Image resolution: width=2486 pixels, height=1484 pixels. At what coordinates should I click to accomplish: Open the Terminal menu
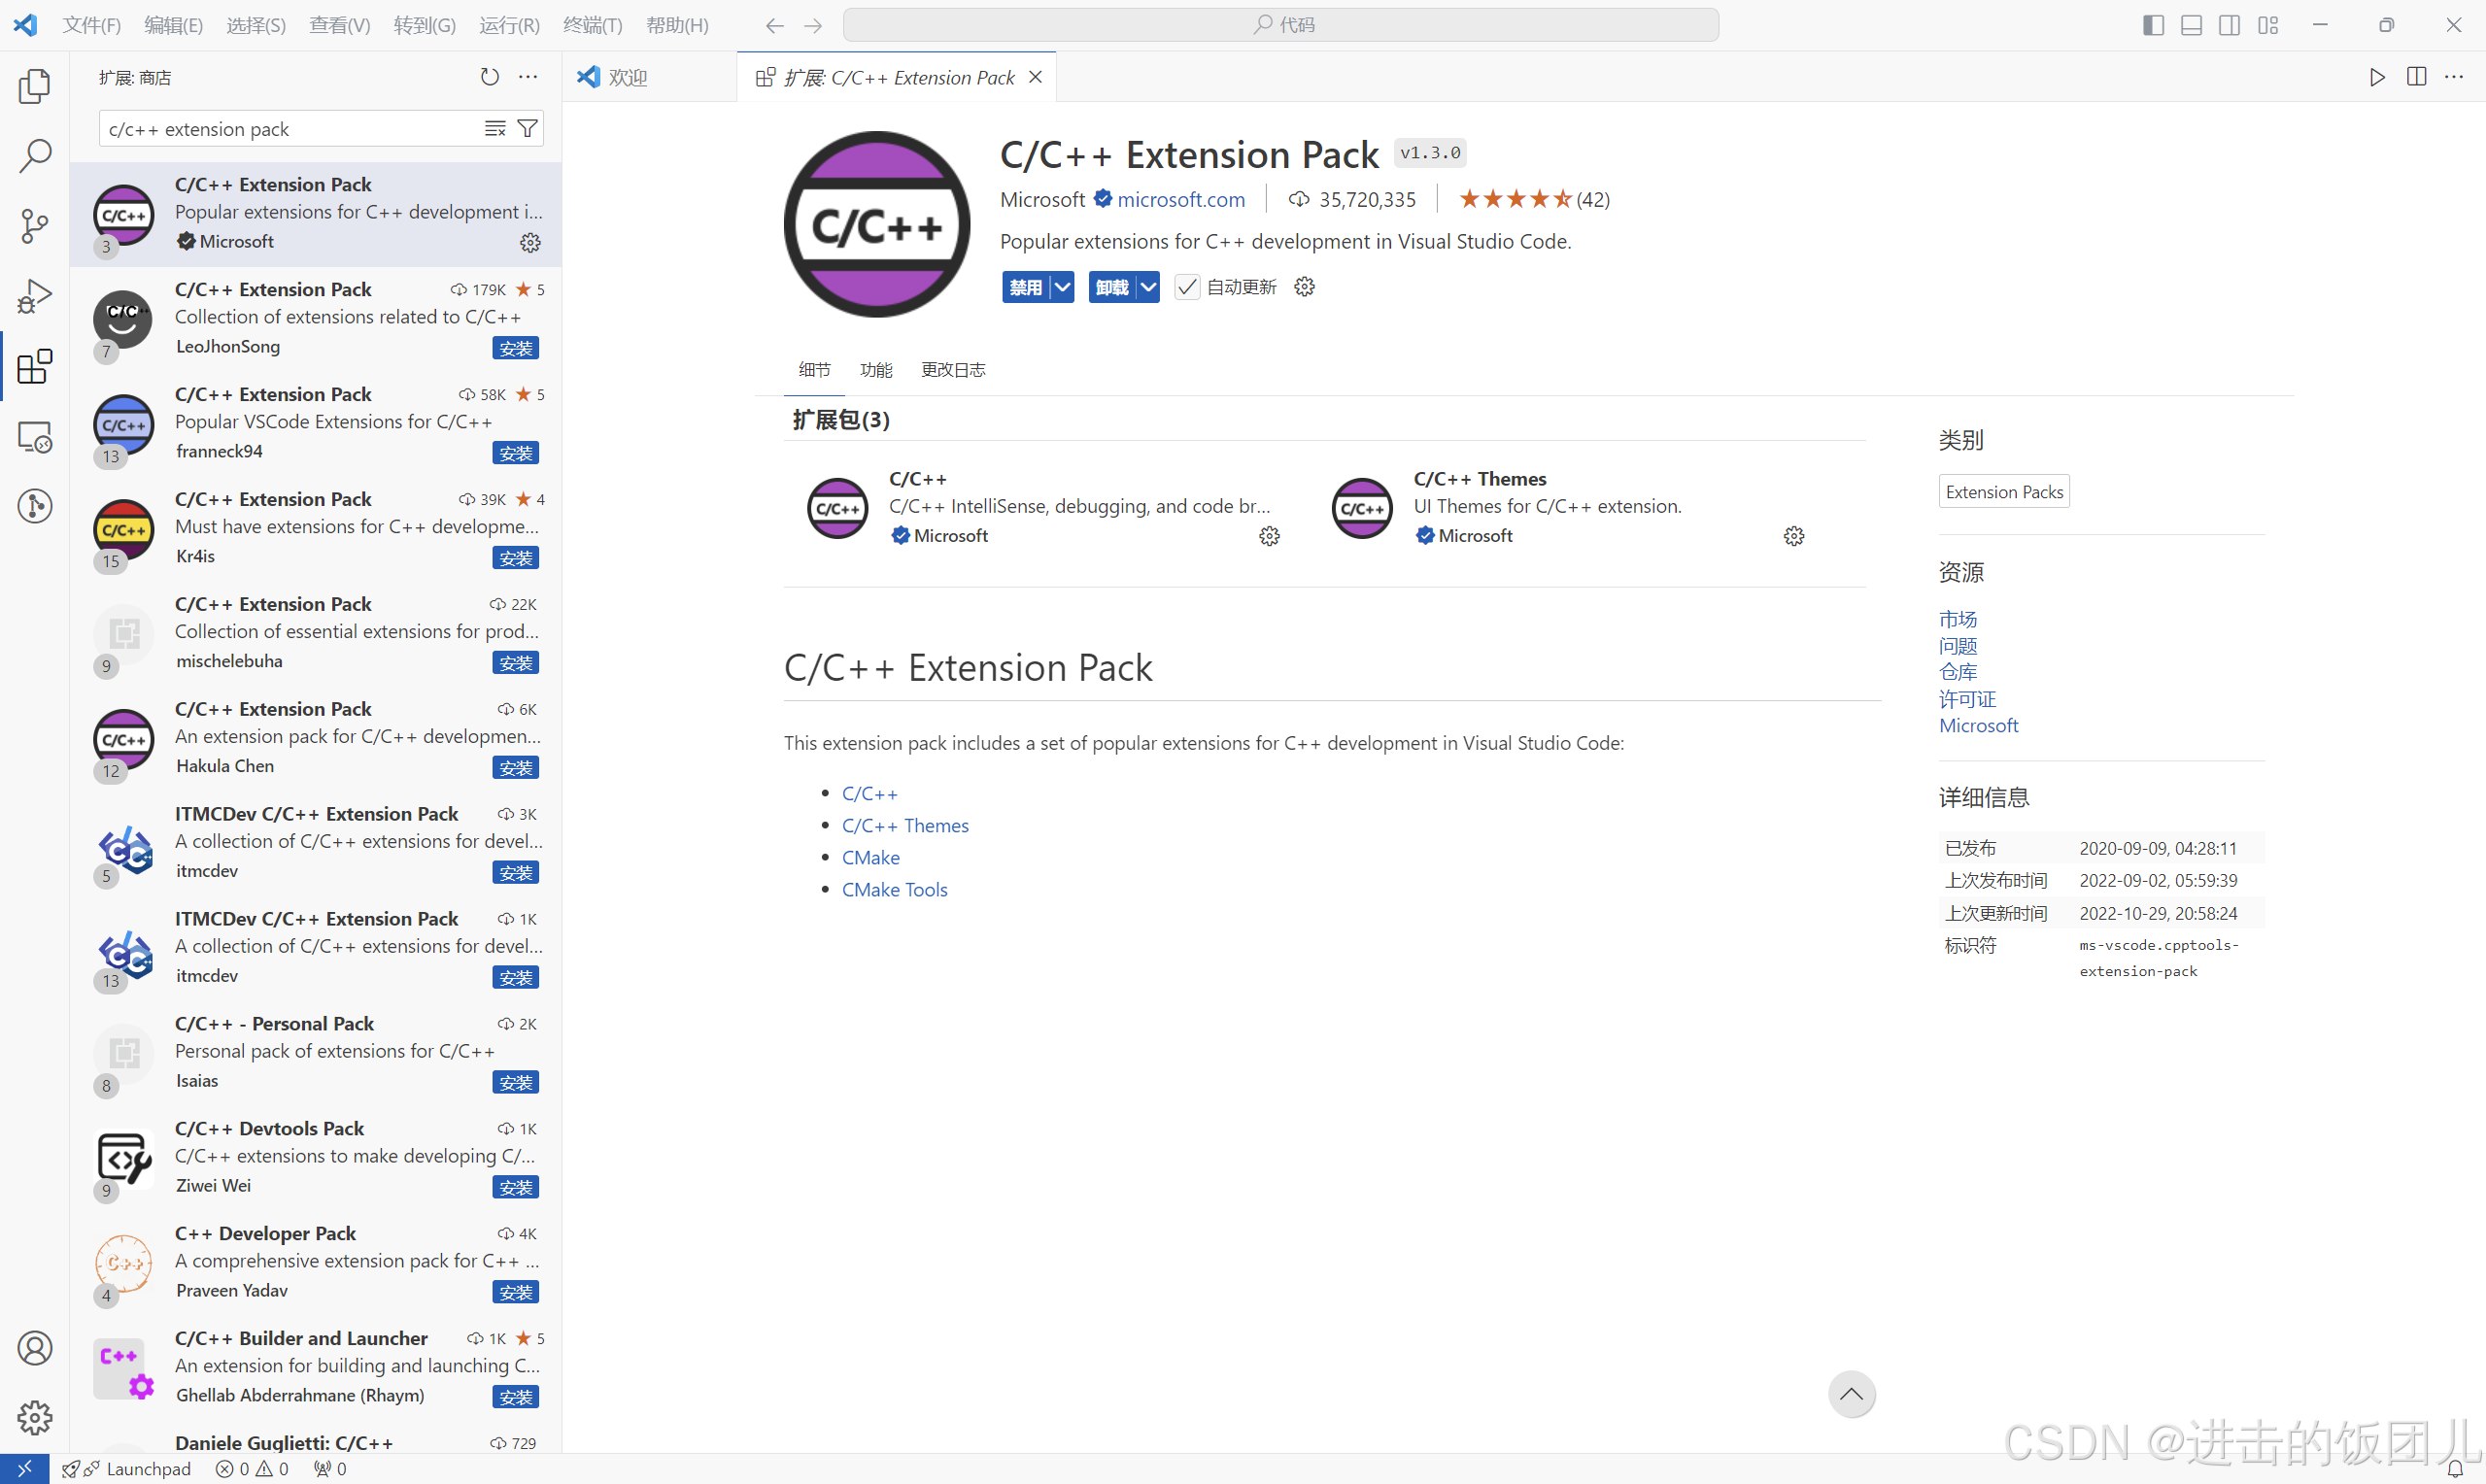[x=592, y=25]
